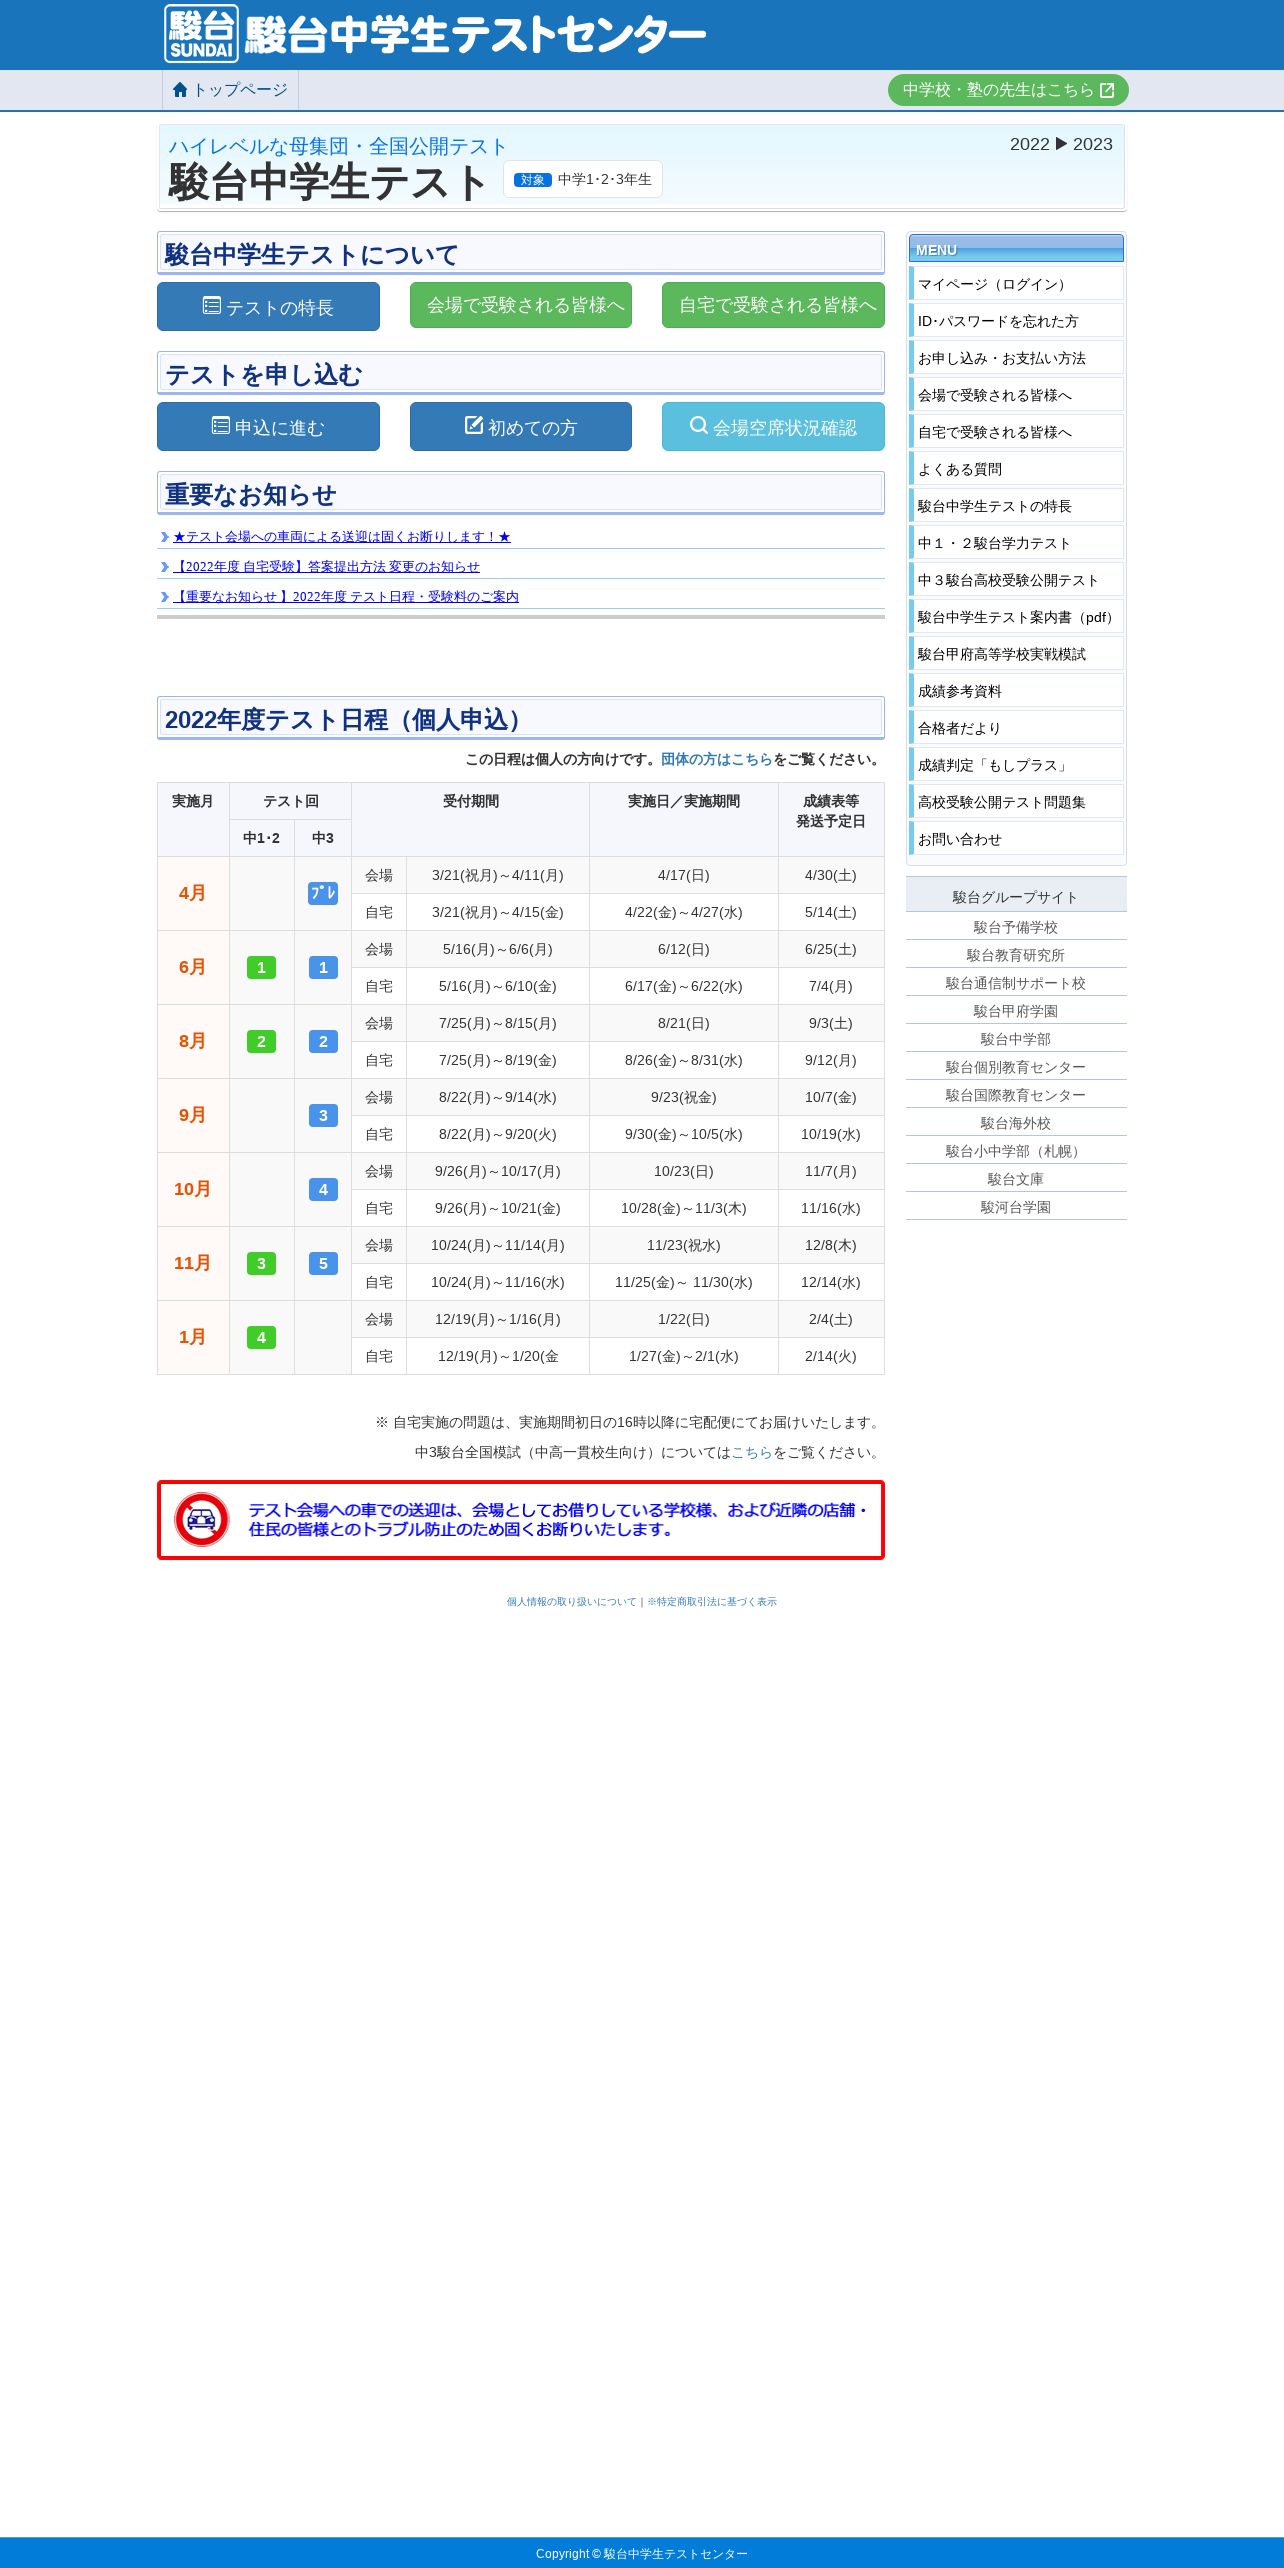Open 駿台甲府高等学校実戦模試 menu item
This screenshot has width=1284, height=2568.
tap(1016, 654)
